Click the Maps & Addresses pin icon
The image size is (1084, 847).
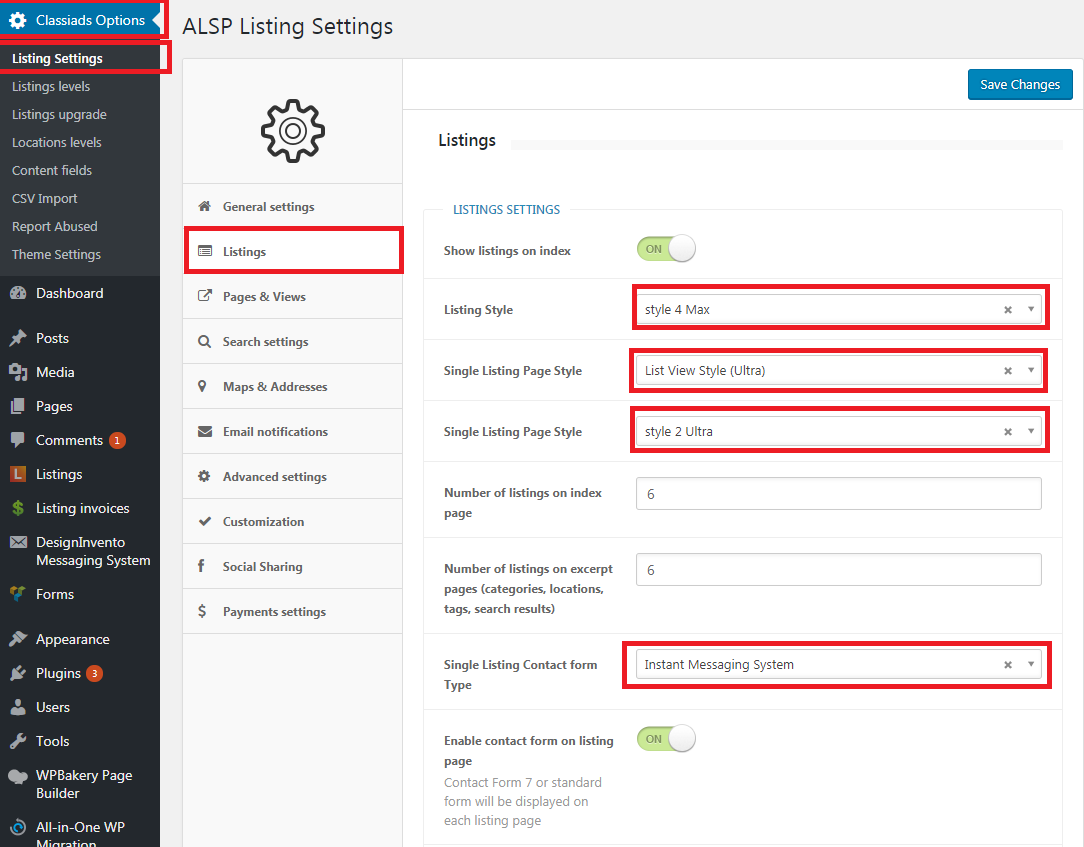pyautogui.click(x=202, y=386)
